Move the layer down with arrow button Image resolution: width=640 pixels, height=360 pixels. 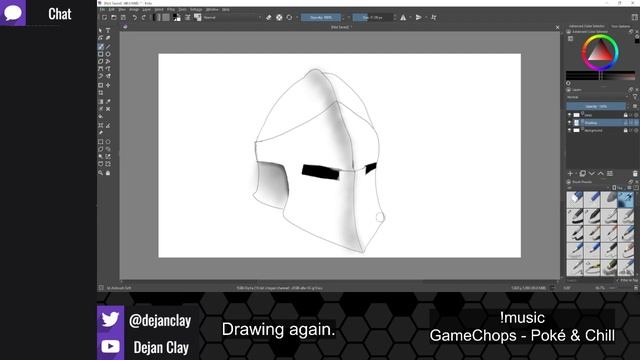(x=592, y=174)
